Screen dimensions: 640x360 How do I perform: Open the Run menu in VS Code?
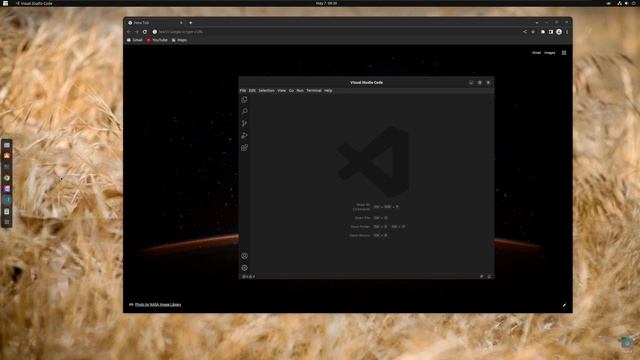click(x=300, y=90)
